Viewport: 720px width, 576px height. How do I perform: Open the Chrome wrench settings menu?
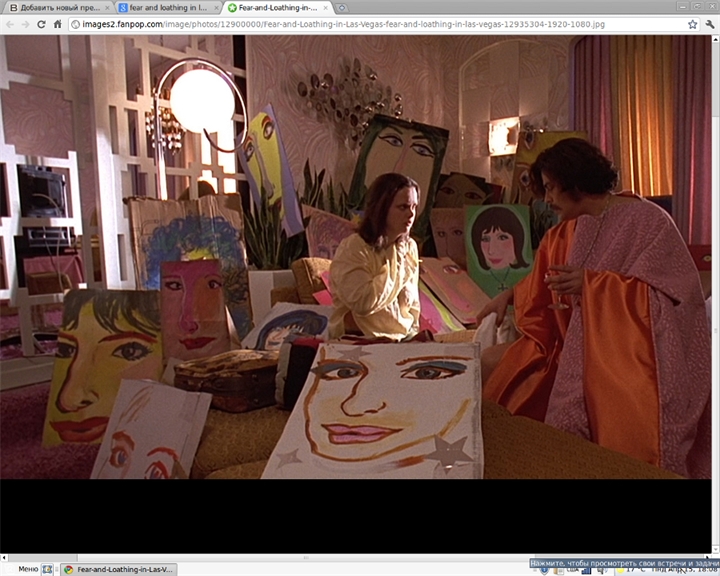[x=710, y=24]
